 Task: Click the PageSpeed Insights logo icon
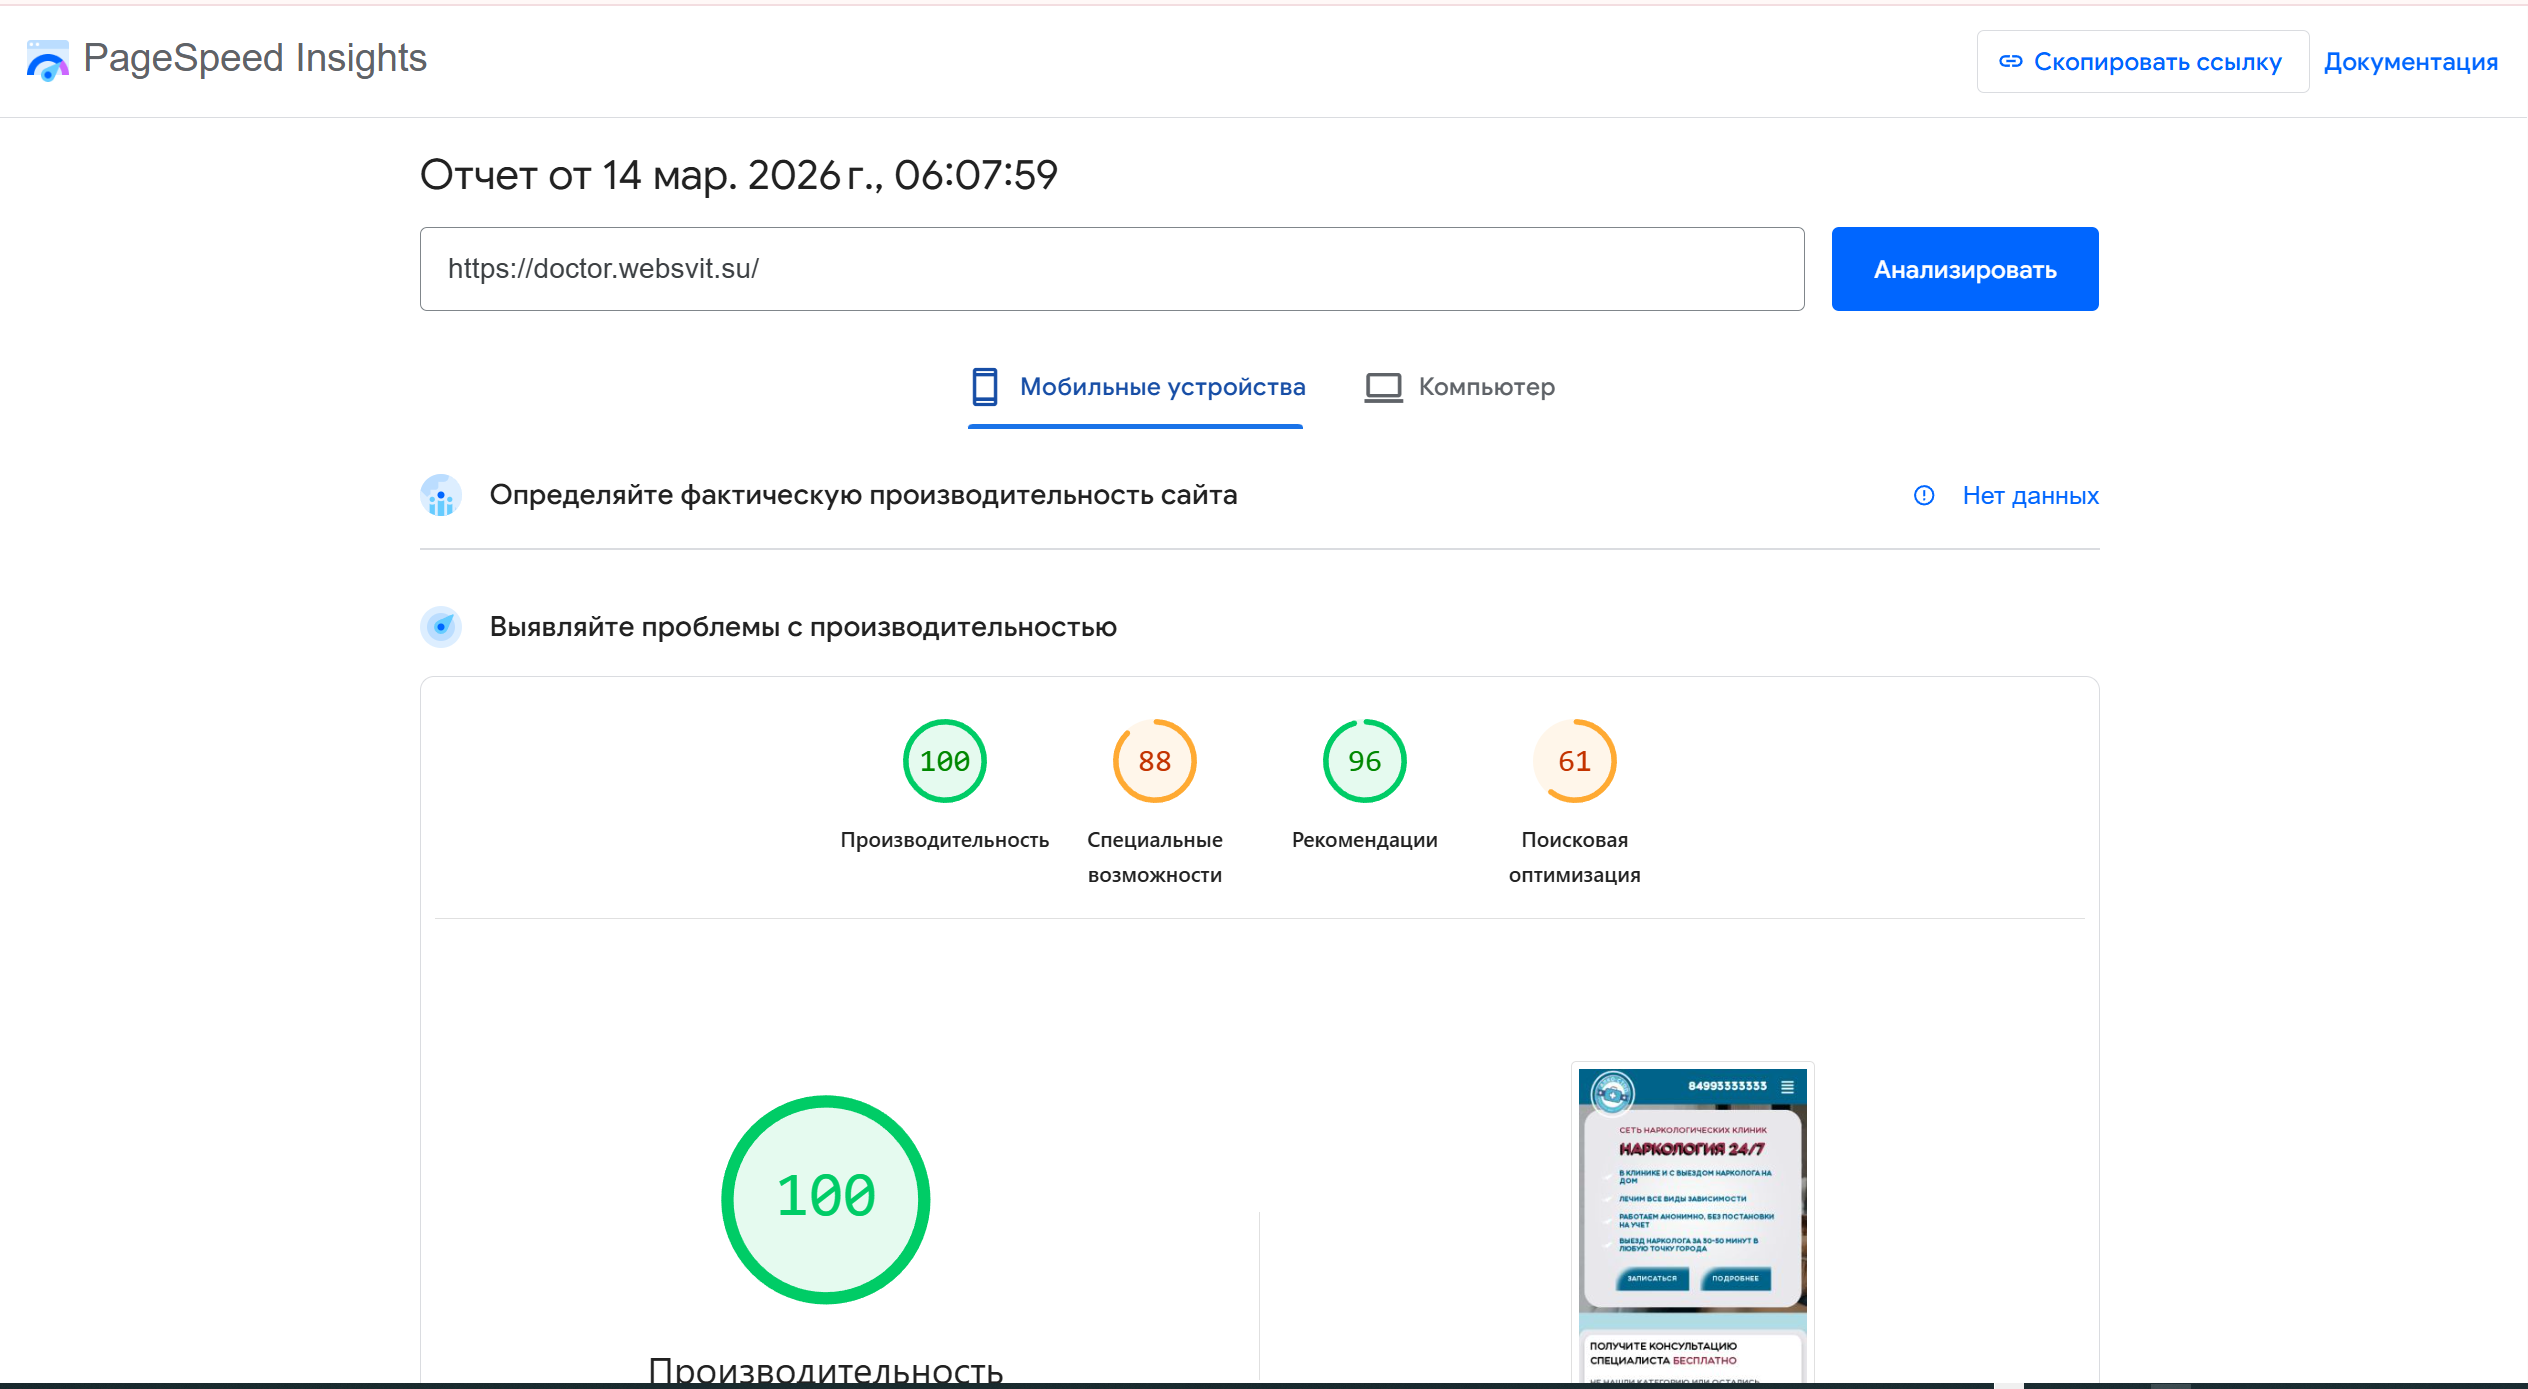tap(47, 60)
